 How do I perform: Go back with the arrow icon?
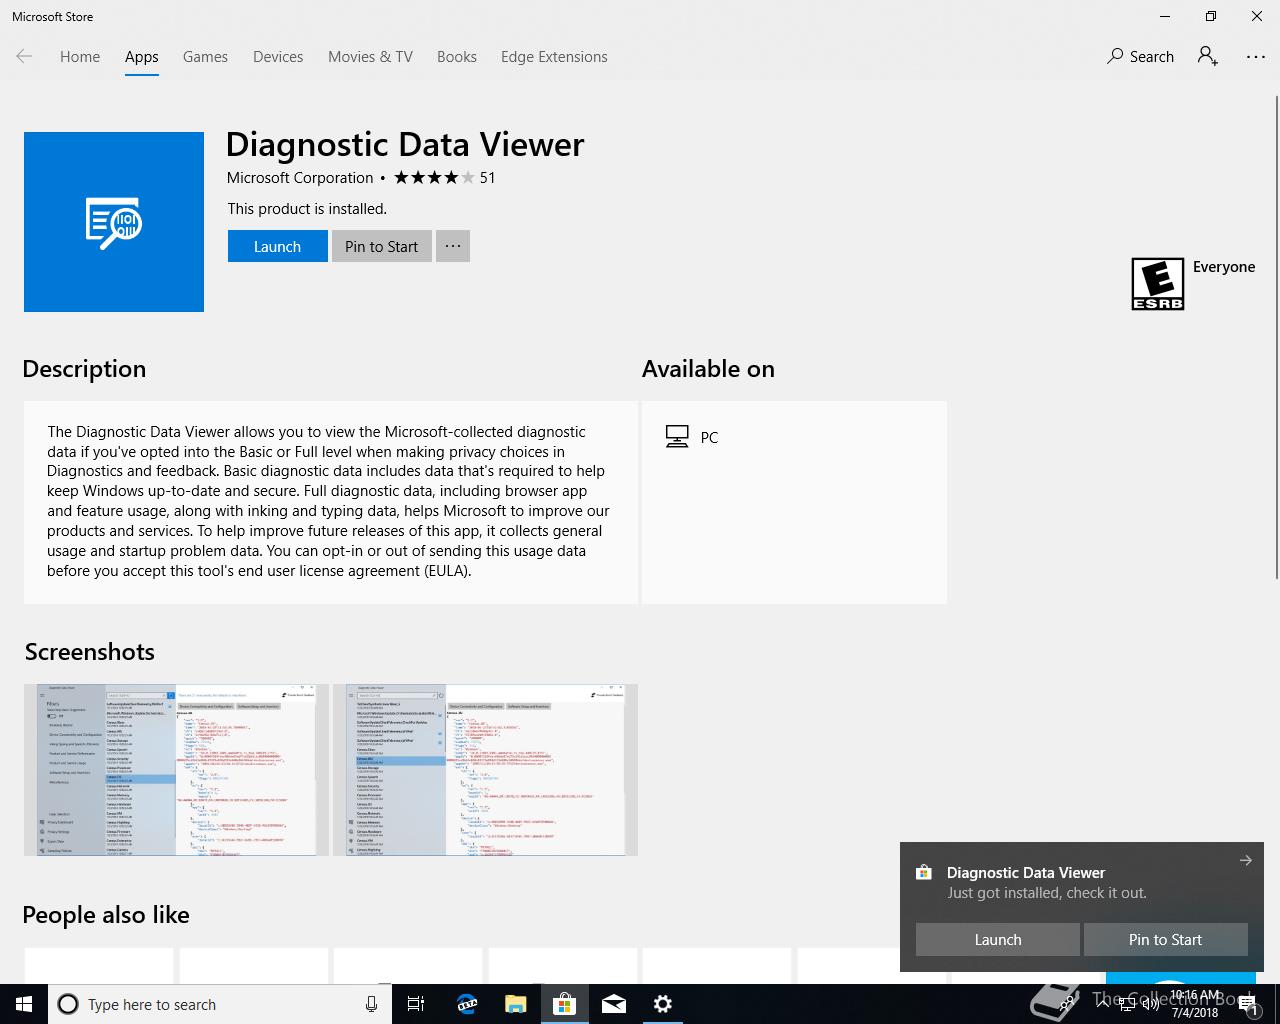tap(24, 57)
